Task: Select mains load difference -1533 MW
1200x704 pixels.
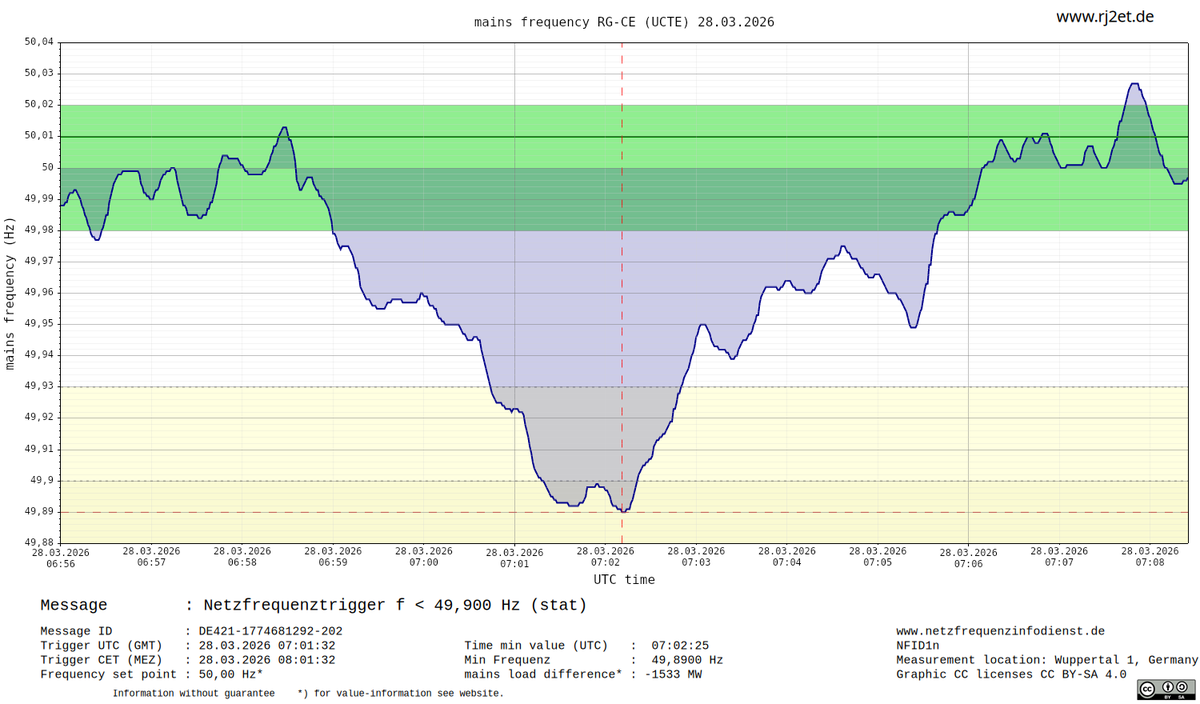Action: click(673, 674)
